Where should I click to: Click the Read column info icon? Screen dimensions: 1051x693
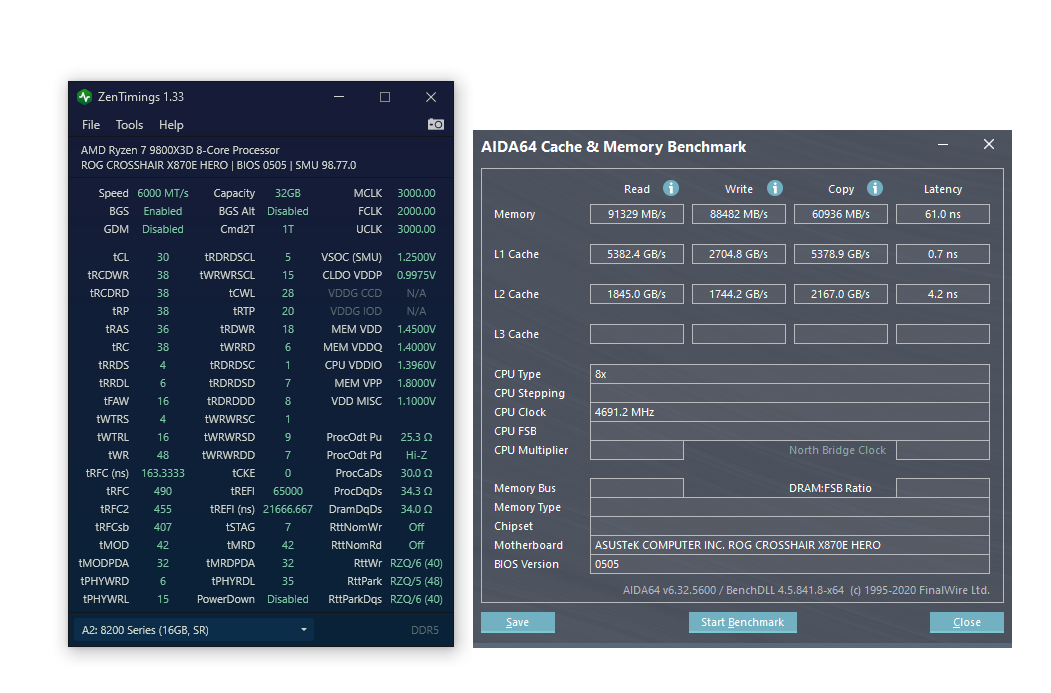click(x=671, y=188)
